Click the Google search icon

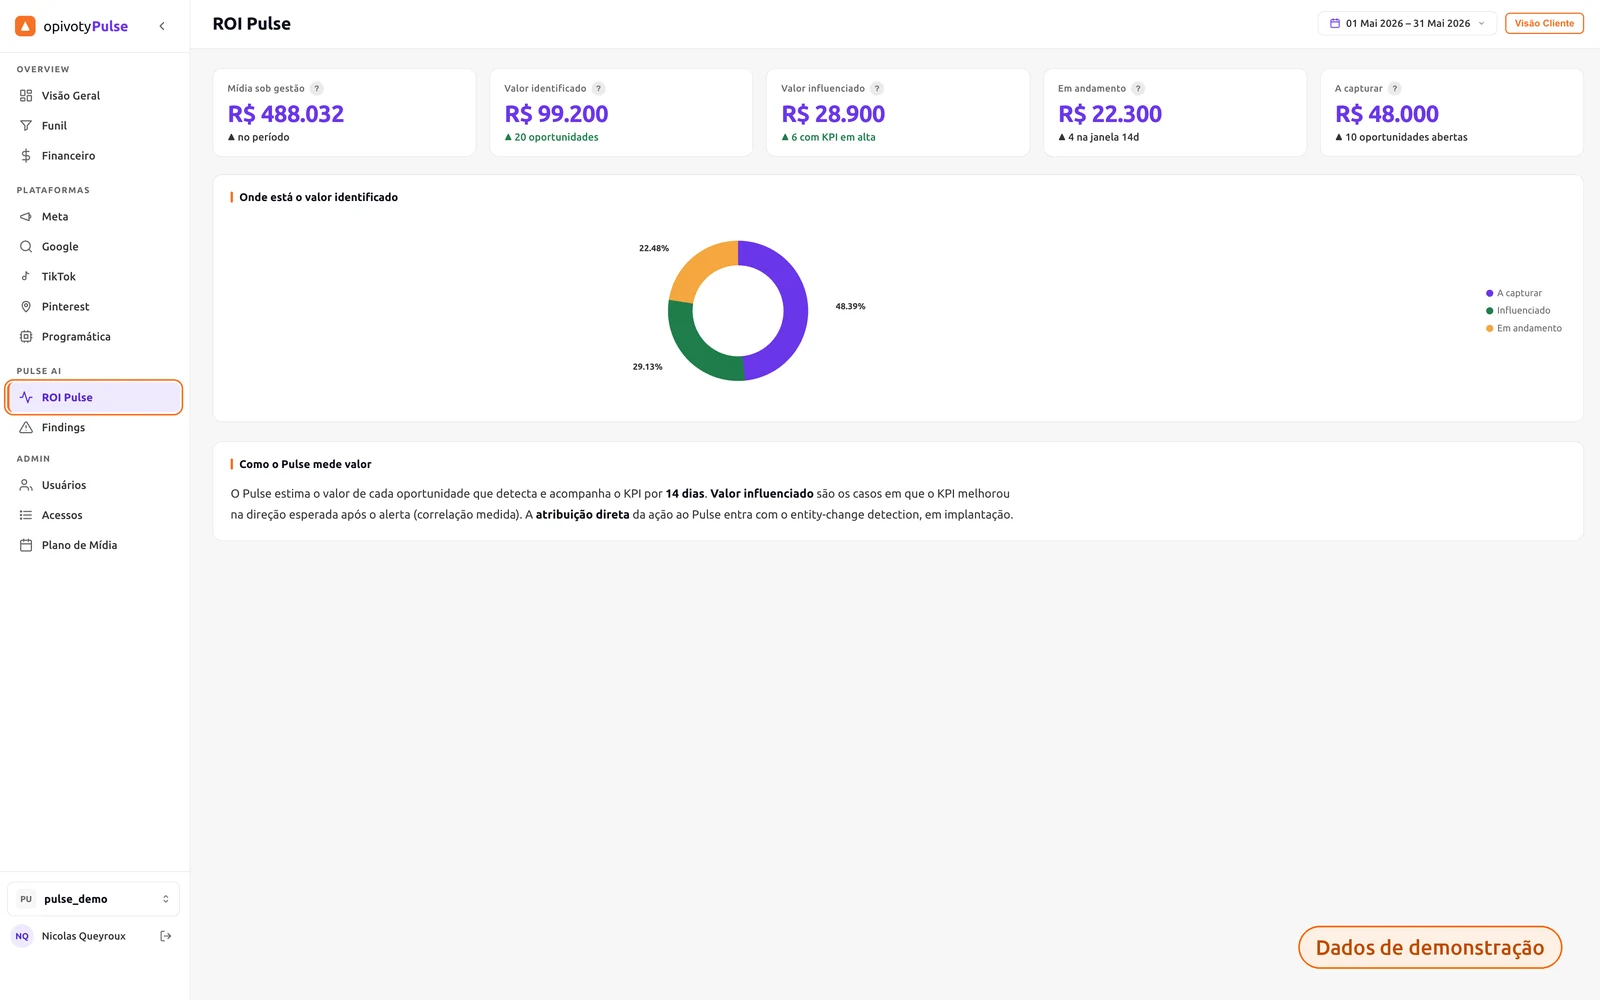coord(26,247)
